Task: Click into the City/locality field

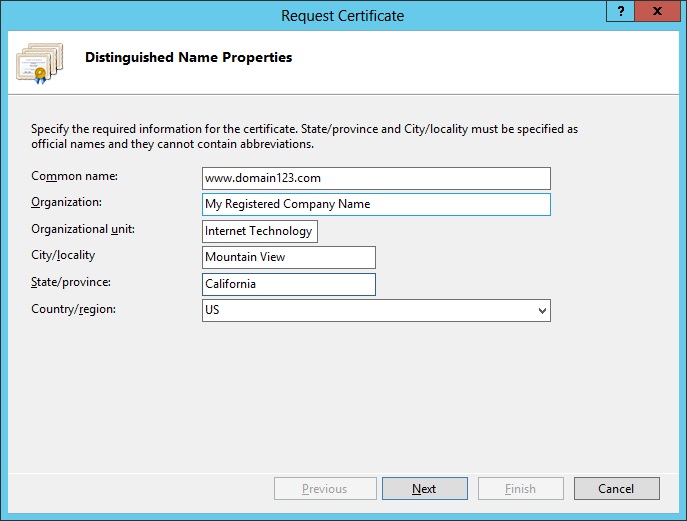Action: (x=289, y=257)
